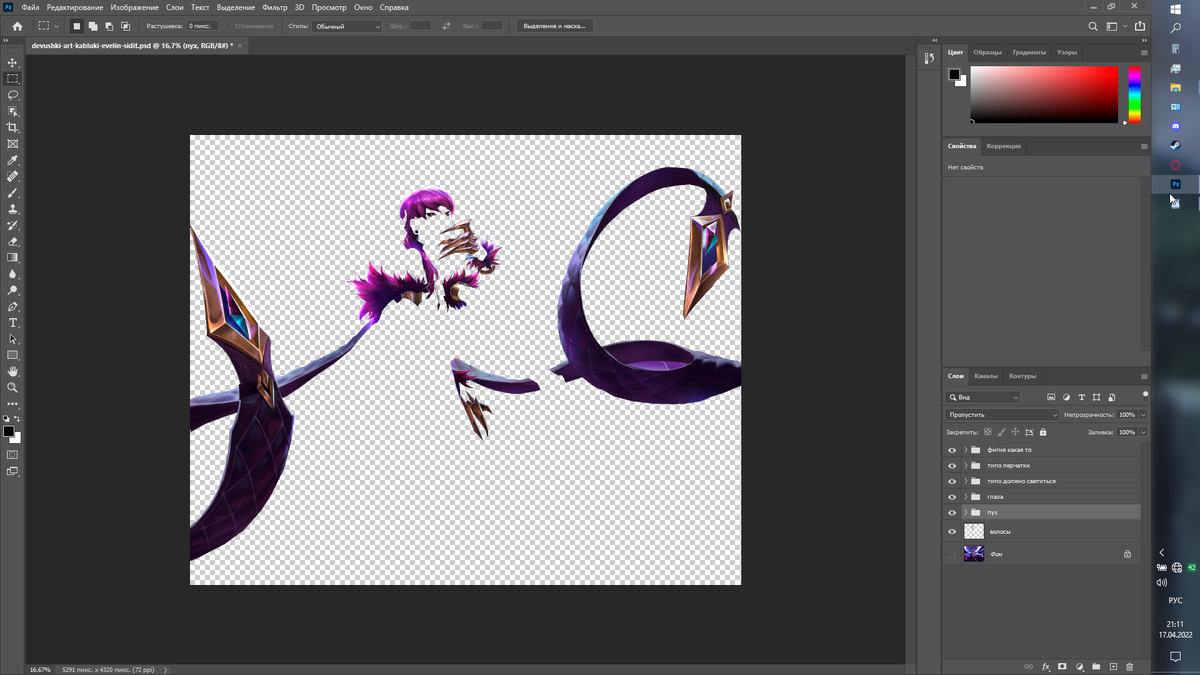Expand the 'глаза' group
Image resolution: width=1200 pixels, height=675 pixels.
[965, 496]
